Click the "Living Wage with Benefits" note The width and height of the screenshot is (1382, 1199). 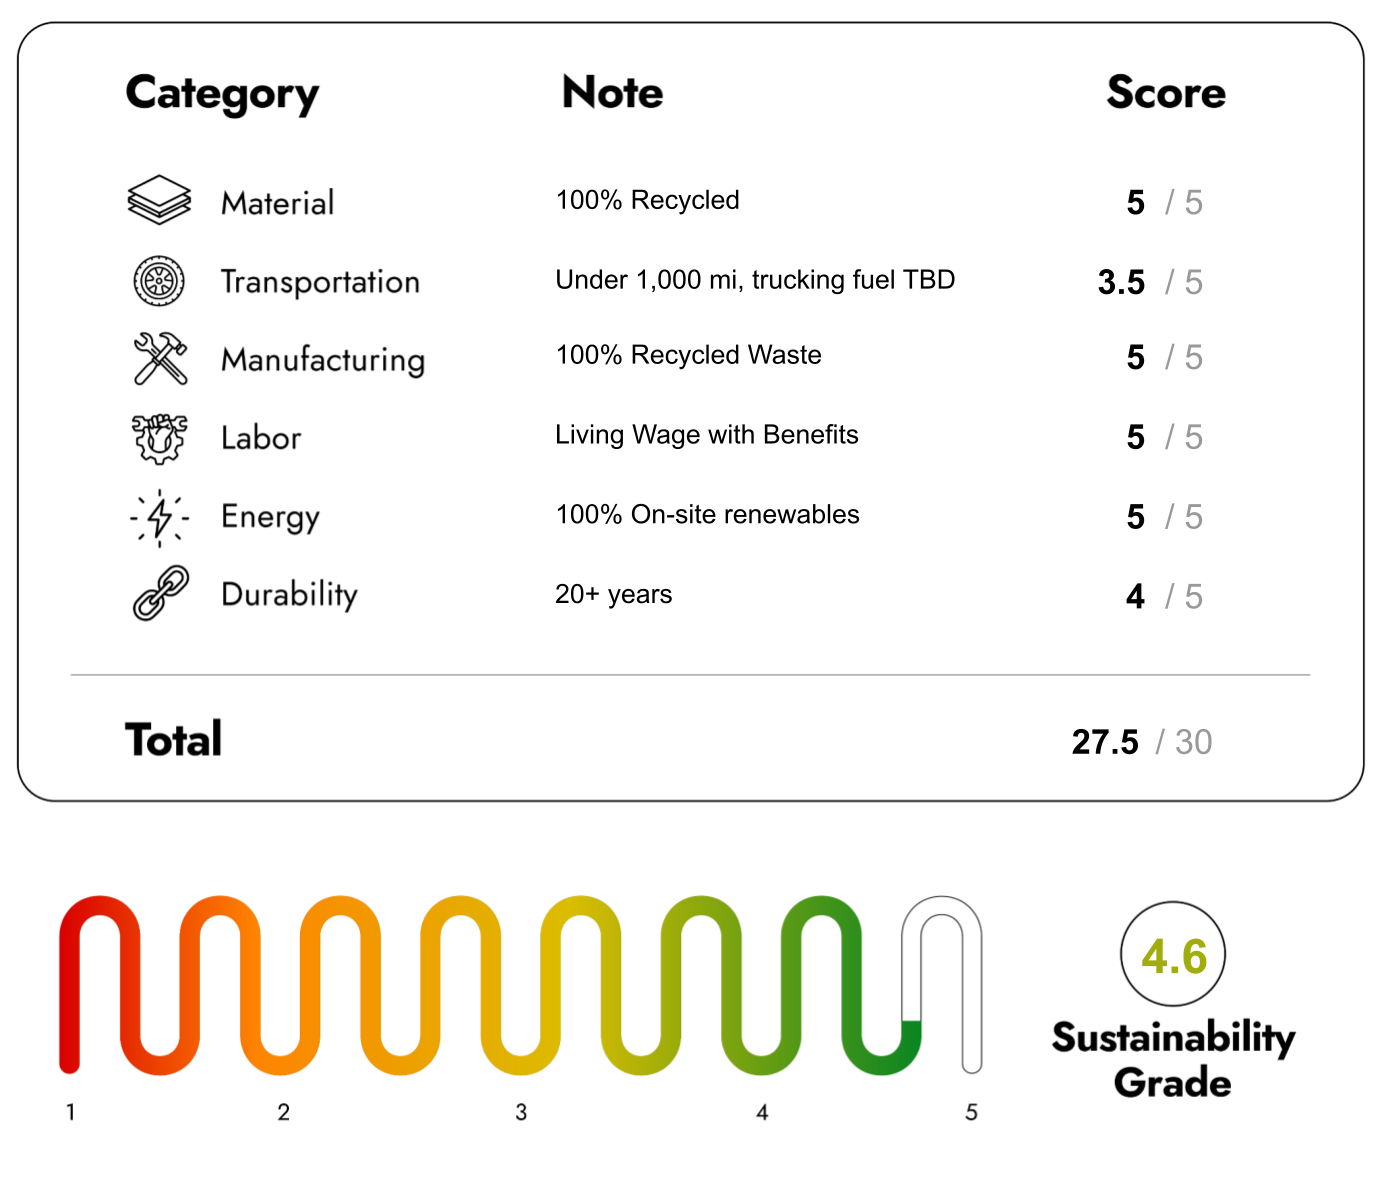(706, 435)
